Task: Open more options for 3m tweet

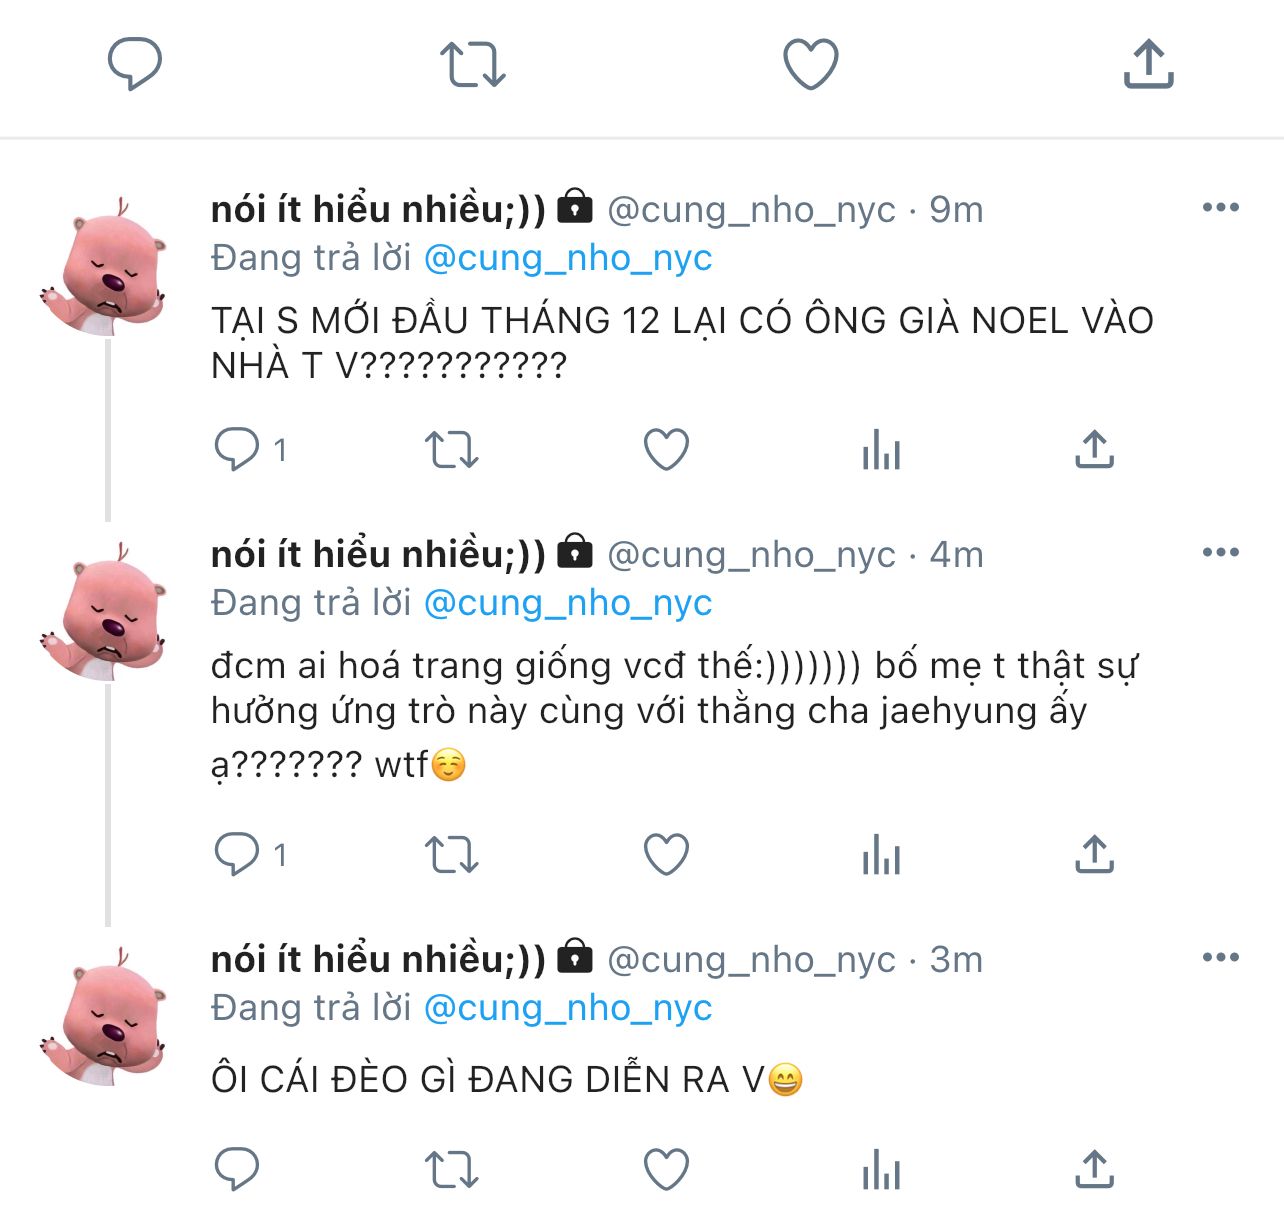Action: [1220, 958]
